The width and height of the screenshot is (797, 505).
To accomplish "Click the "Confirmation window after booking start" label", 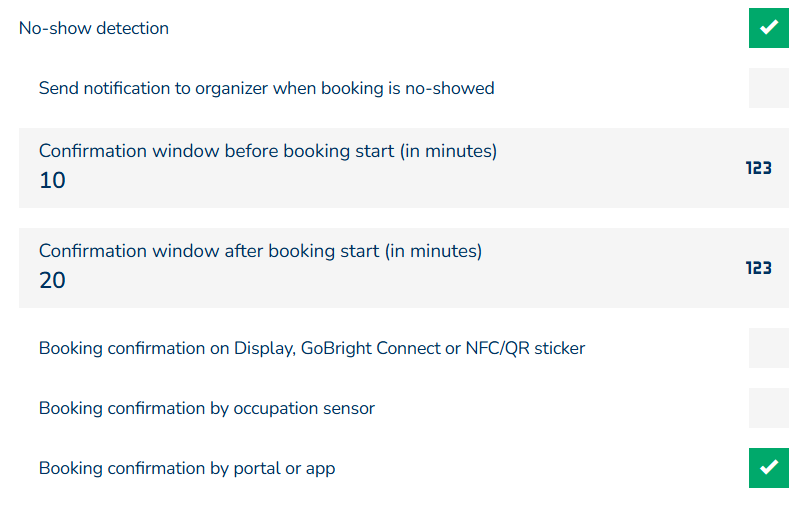I will (260, 251).
